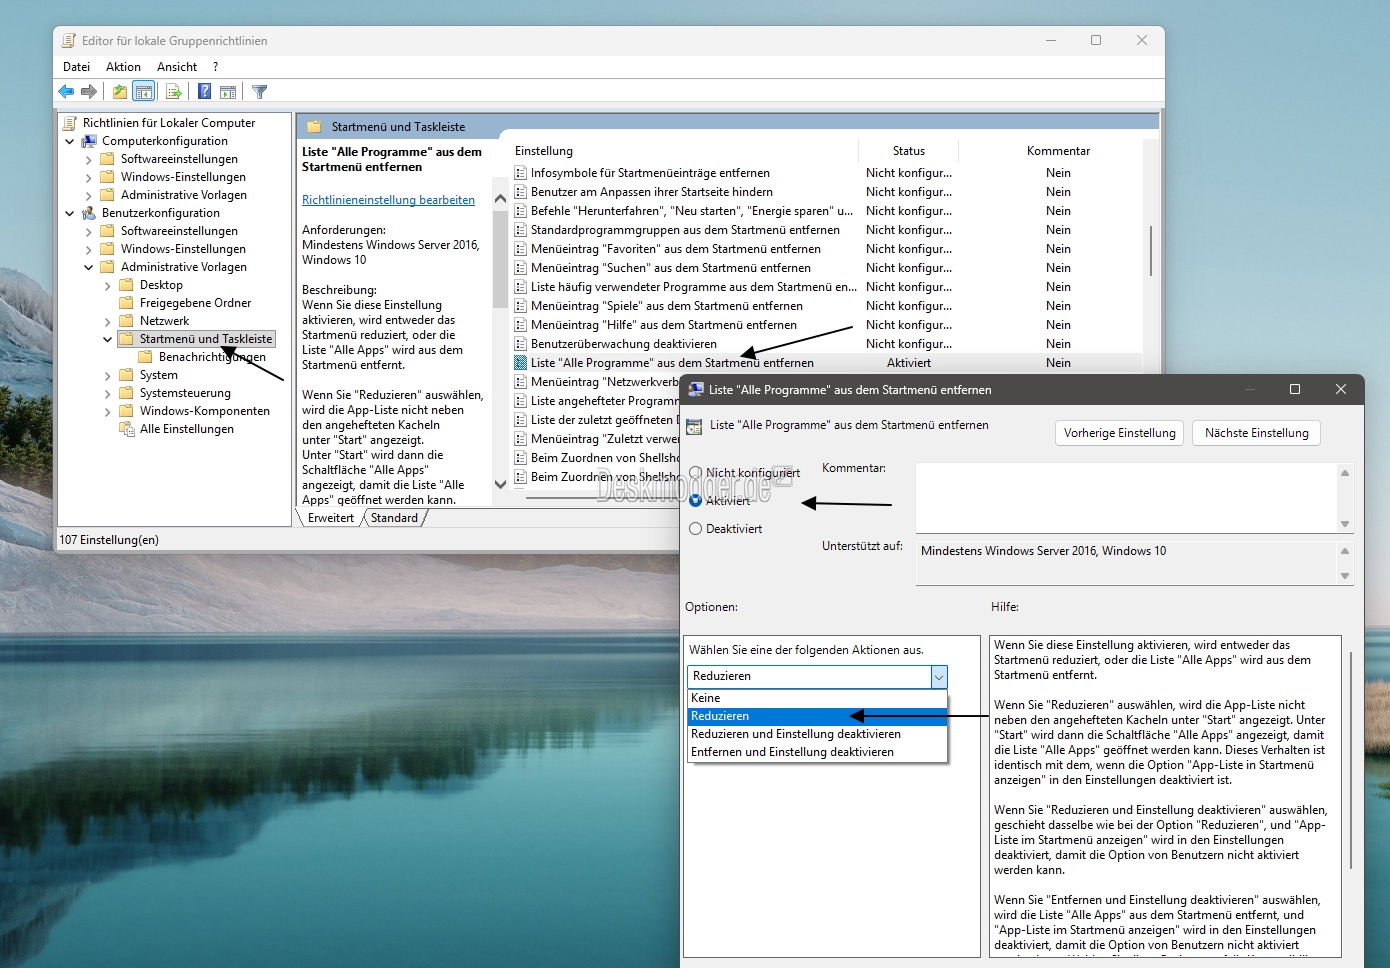Click the Filter funnel toolbar icon
1390x968 pixels.
[x=260, y=92]
